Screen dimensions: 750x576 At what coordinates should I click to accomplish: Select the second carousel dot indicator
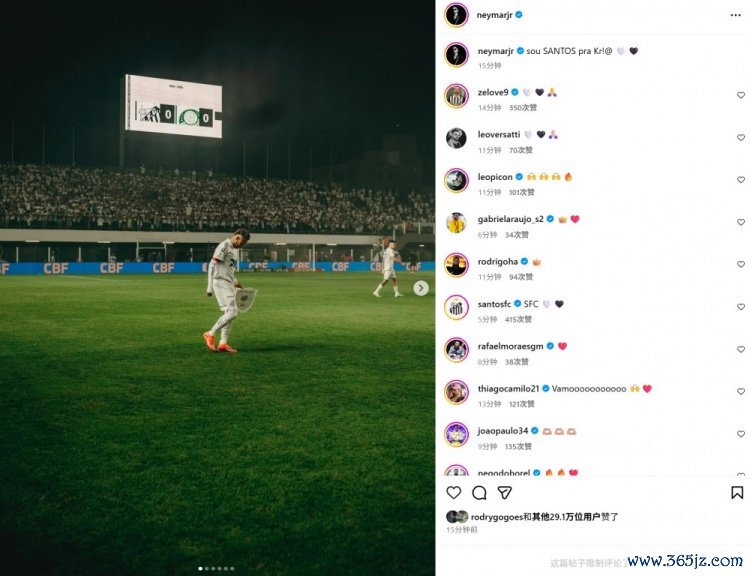pyautogui.click(x=207, y=568)
